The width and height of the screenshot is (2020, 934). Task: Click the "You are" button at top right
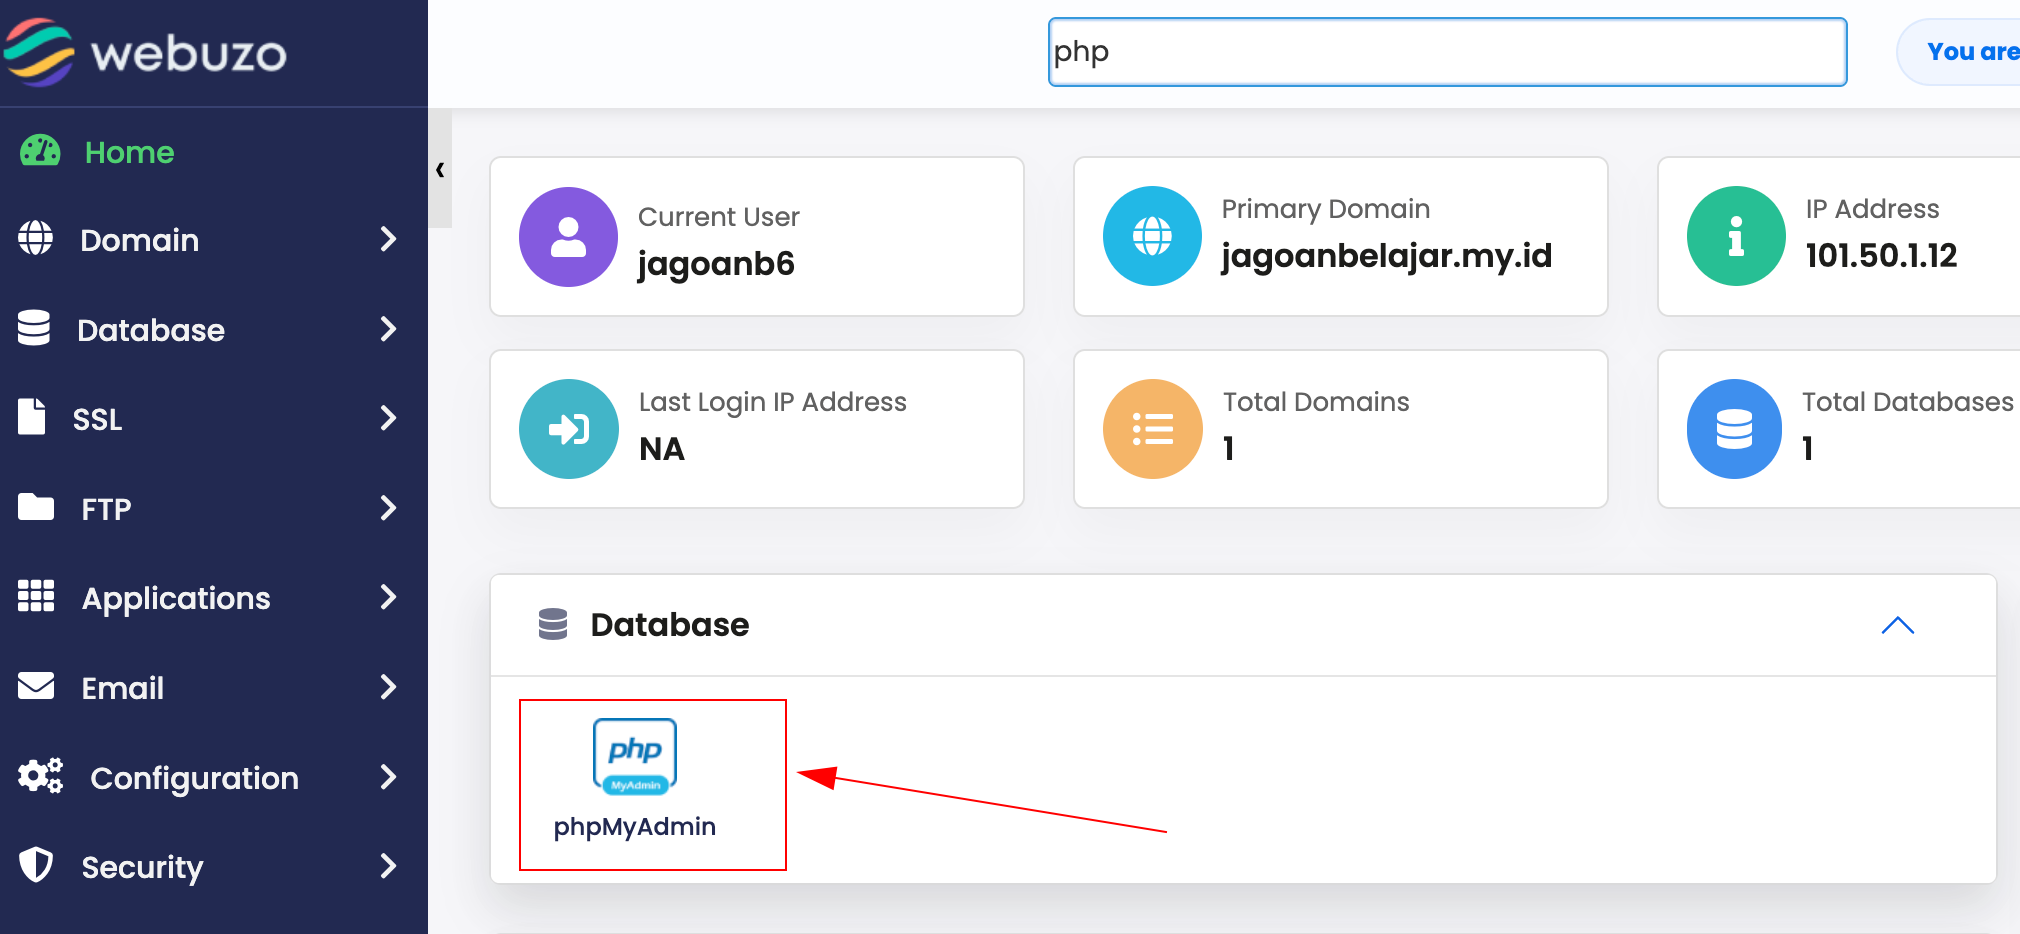click(x=1960, y=52)
